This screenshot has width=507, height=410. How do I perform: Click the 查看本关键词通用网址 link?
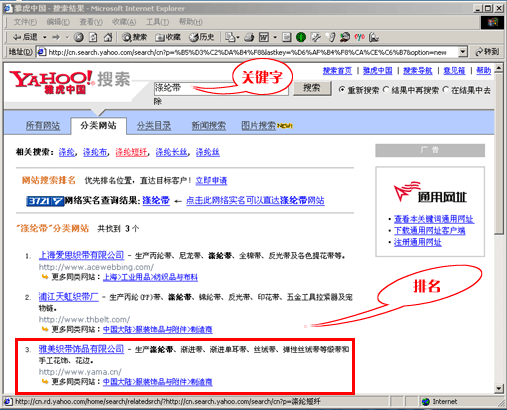point(434,219)
